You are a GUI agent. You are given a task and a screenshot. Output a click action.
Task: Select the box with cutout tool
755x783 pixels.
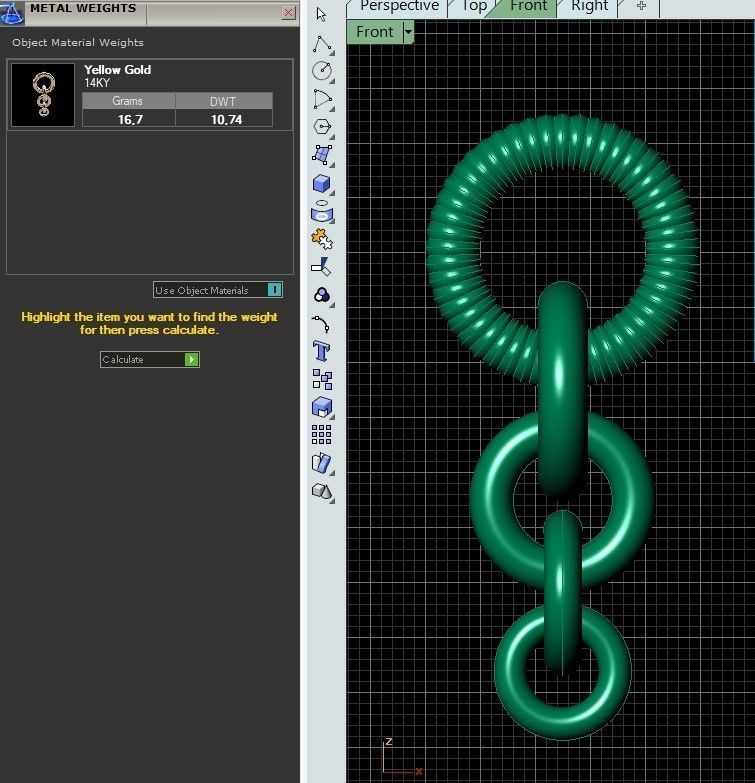(323, 407)
